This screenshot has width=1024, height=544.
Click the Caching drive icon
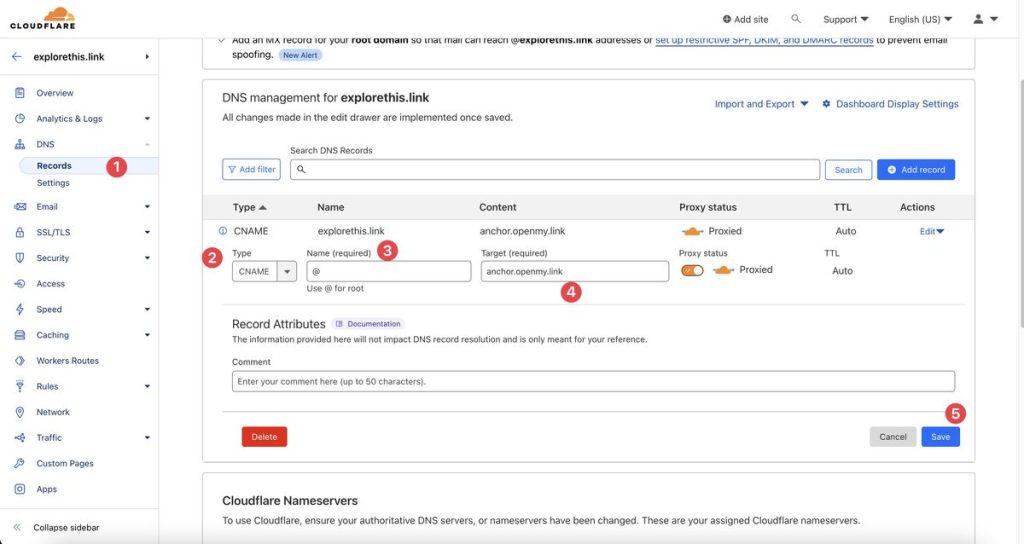20,335
